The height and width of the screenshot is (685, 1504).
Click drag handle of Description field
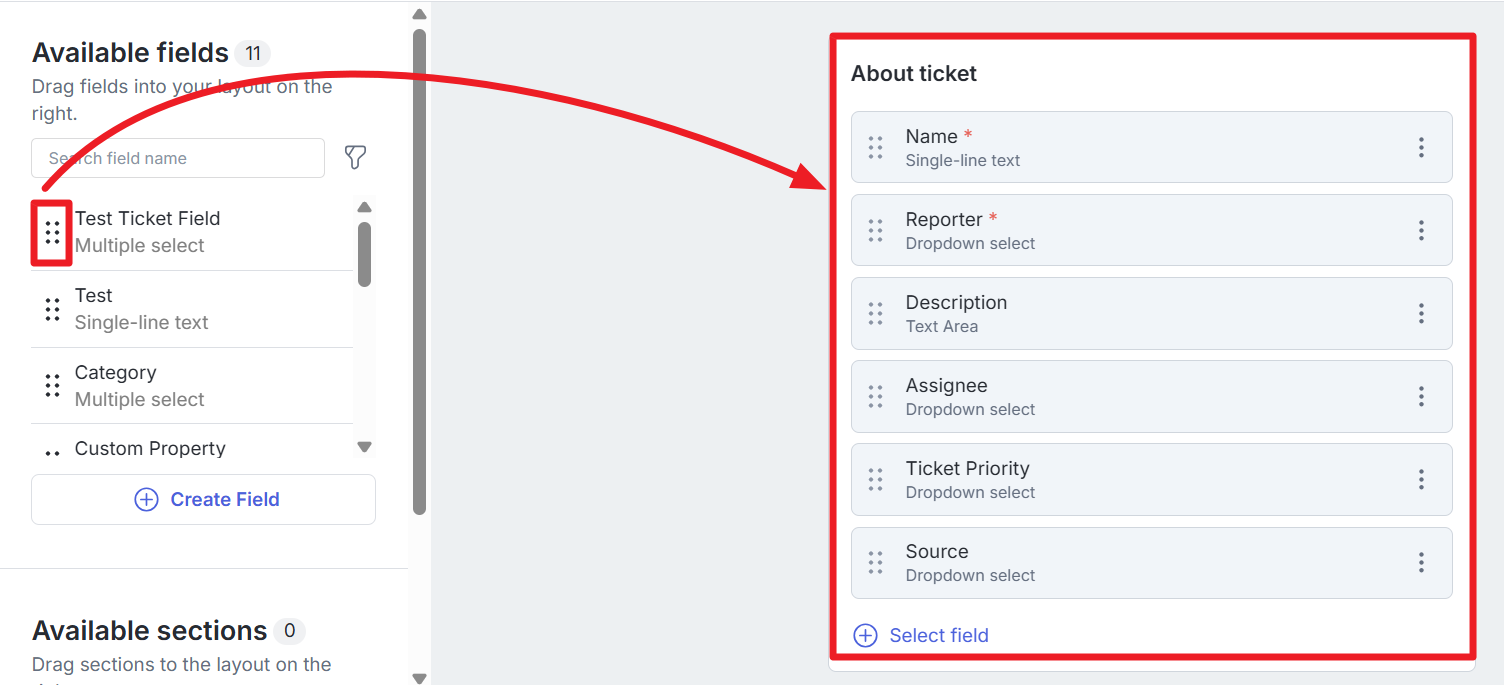coord(876,314)
